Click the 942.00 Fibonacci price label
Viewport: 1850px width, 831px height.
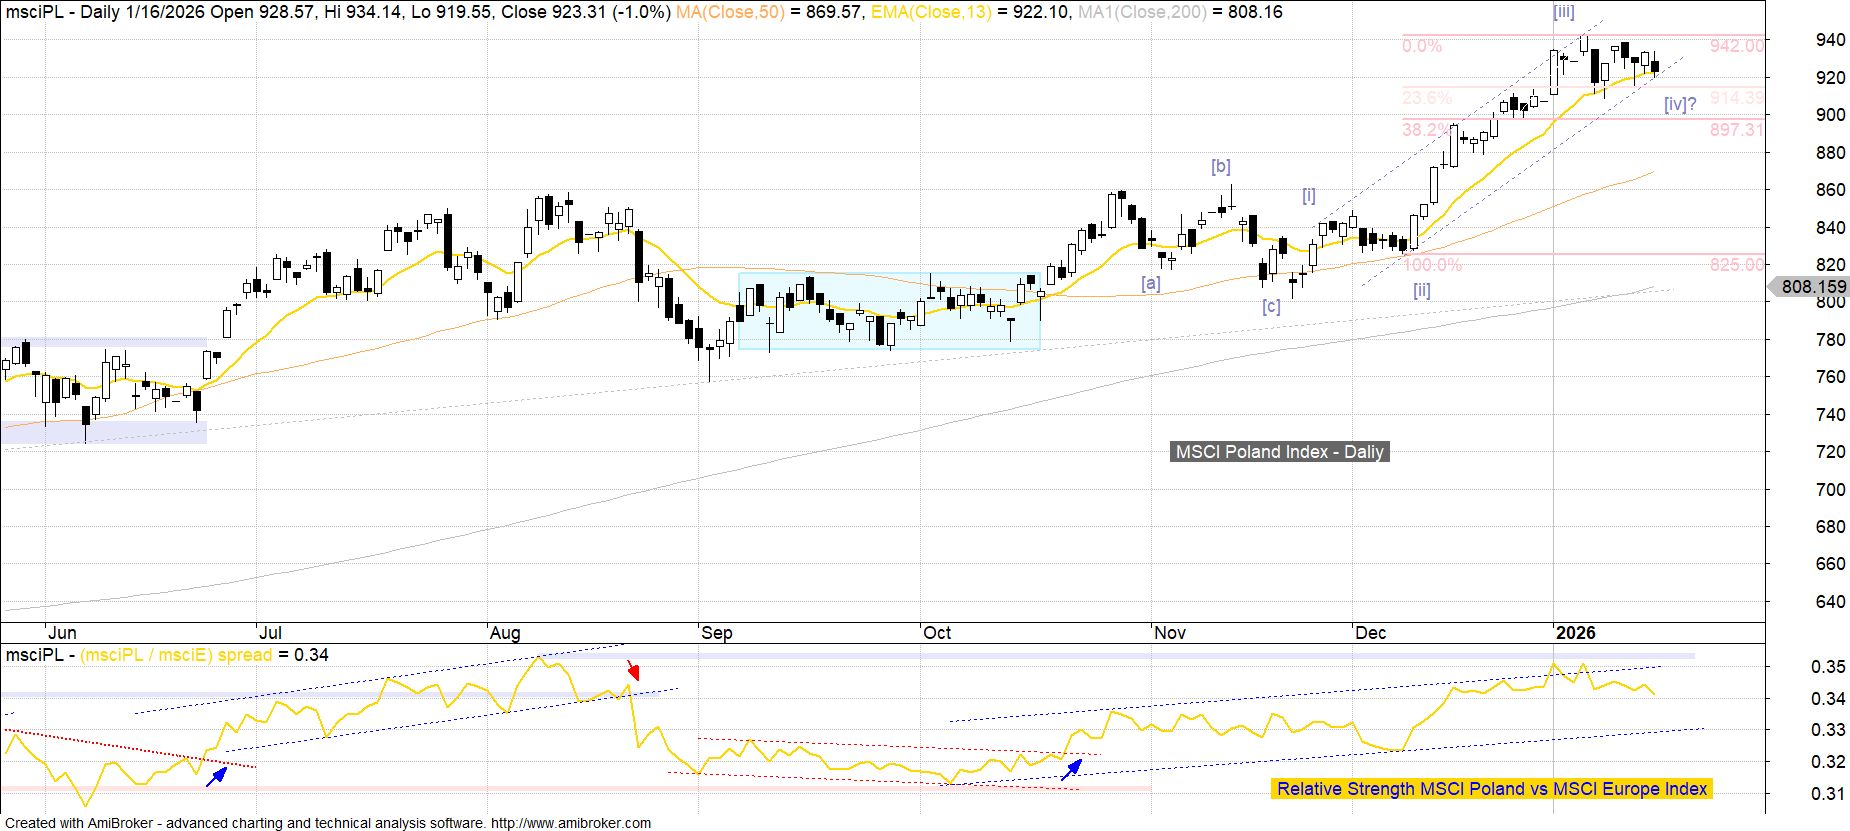tap(1736, 46)
